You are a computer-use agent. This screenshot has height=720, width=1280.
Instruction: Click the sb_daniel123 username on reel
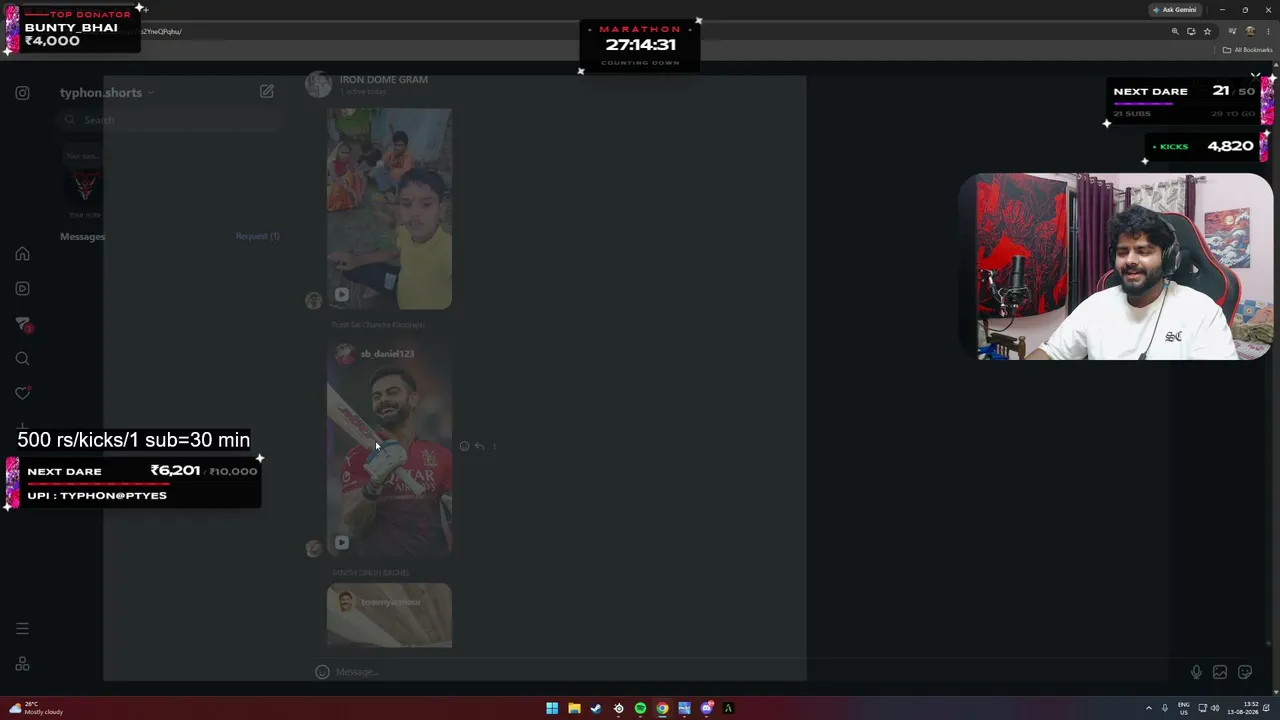(387, 354)
